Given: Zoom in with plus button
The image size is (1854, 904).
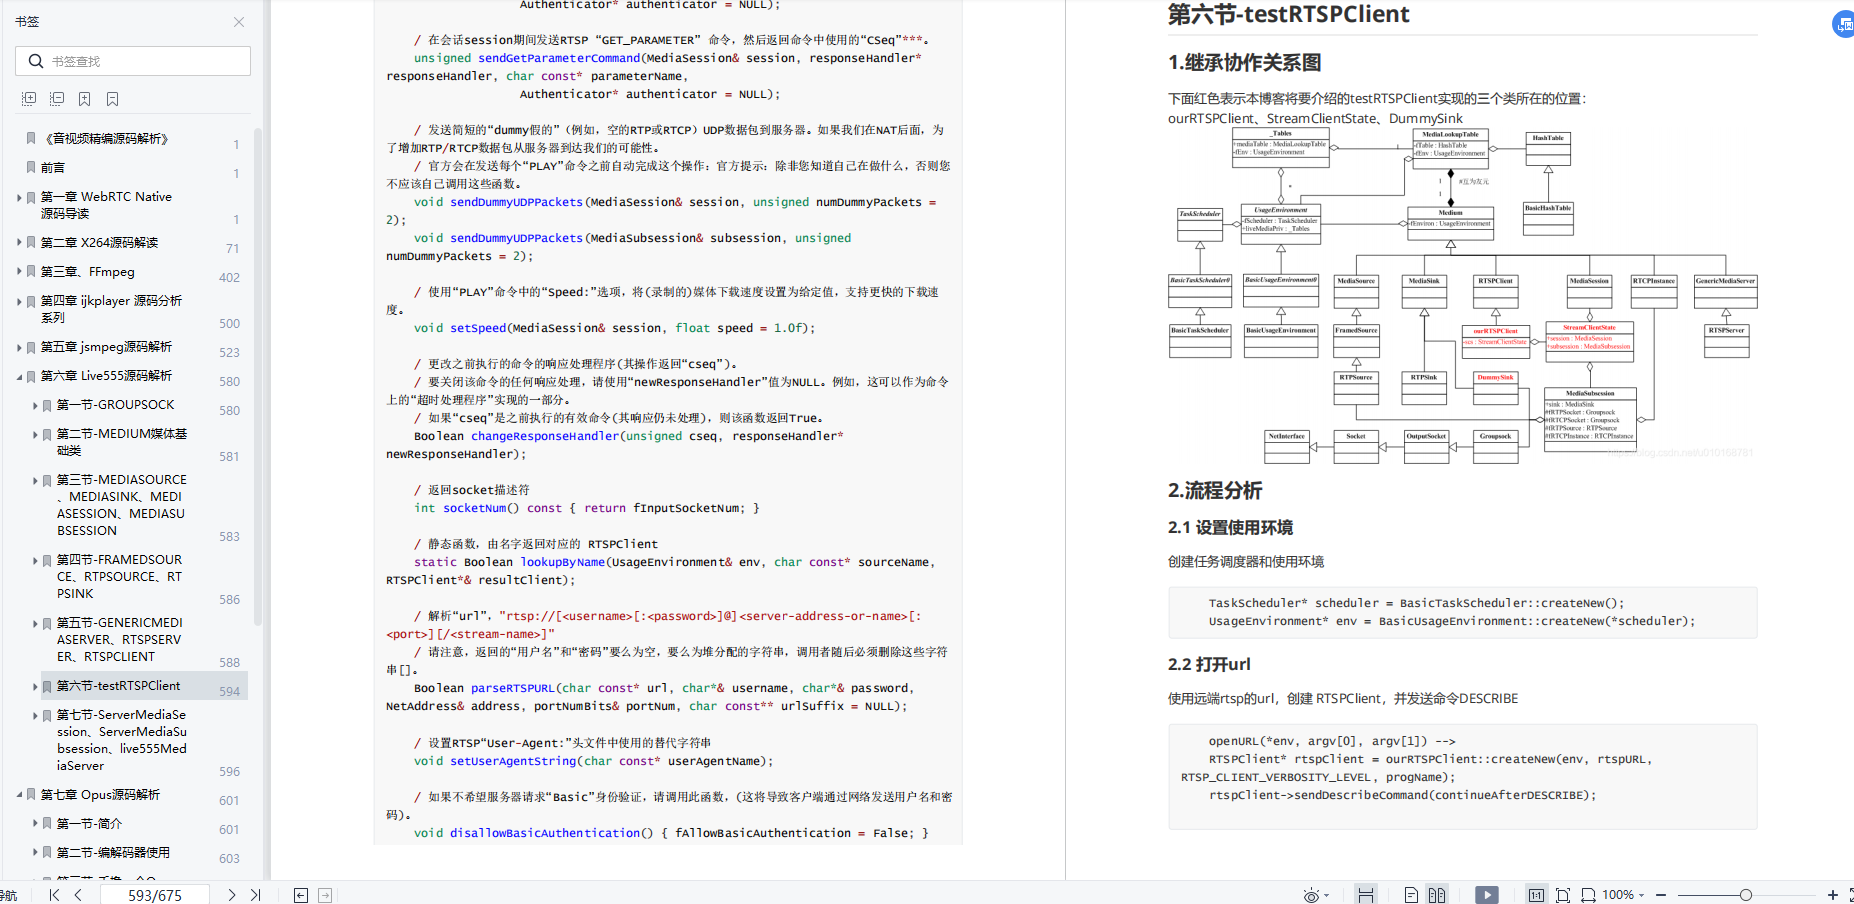Looking at the screenshot, I should 1832,895.
